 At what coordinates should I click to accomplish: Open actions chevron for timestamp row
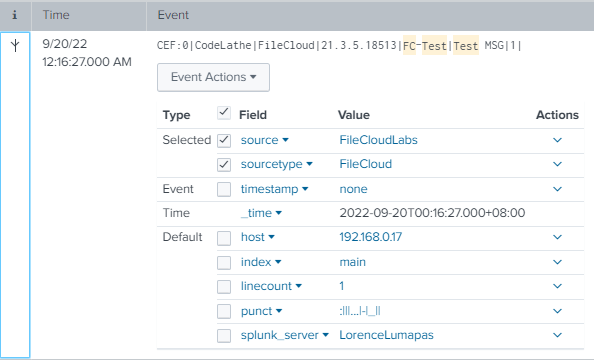pyautogui.click(x=557, y=189)
